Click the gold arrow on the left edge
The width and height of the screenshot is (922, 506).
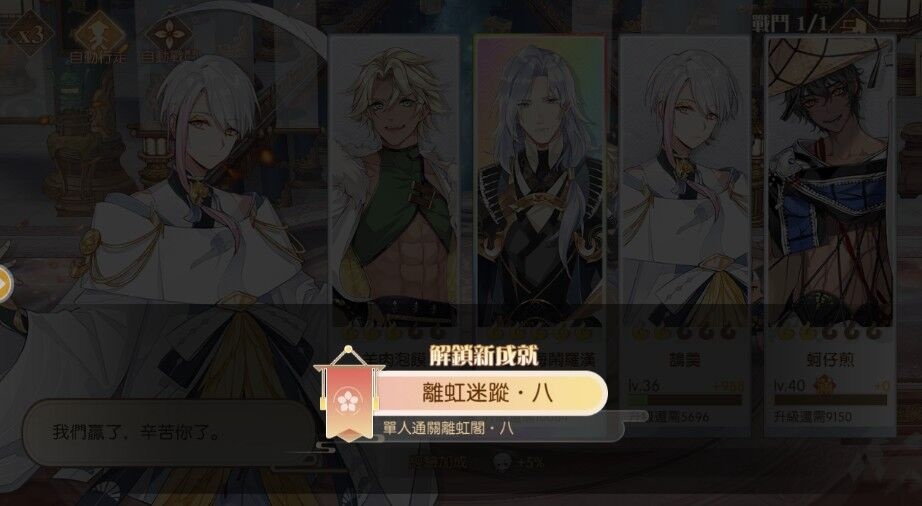[5, 284]
